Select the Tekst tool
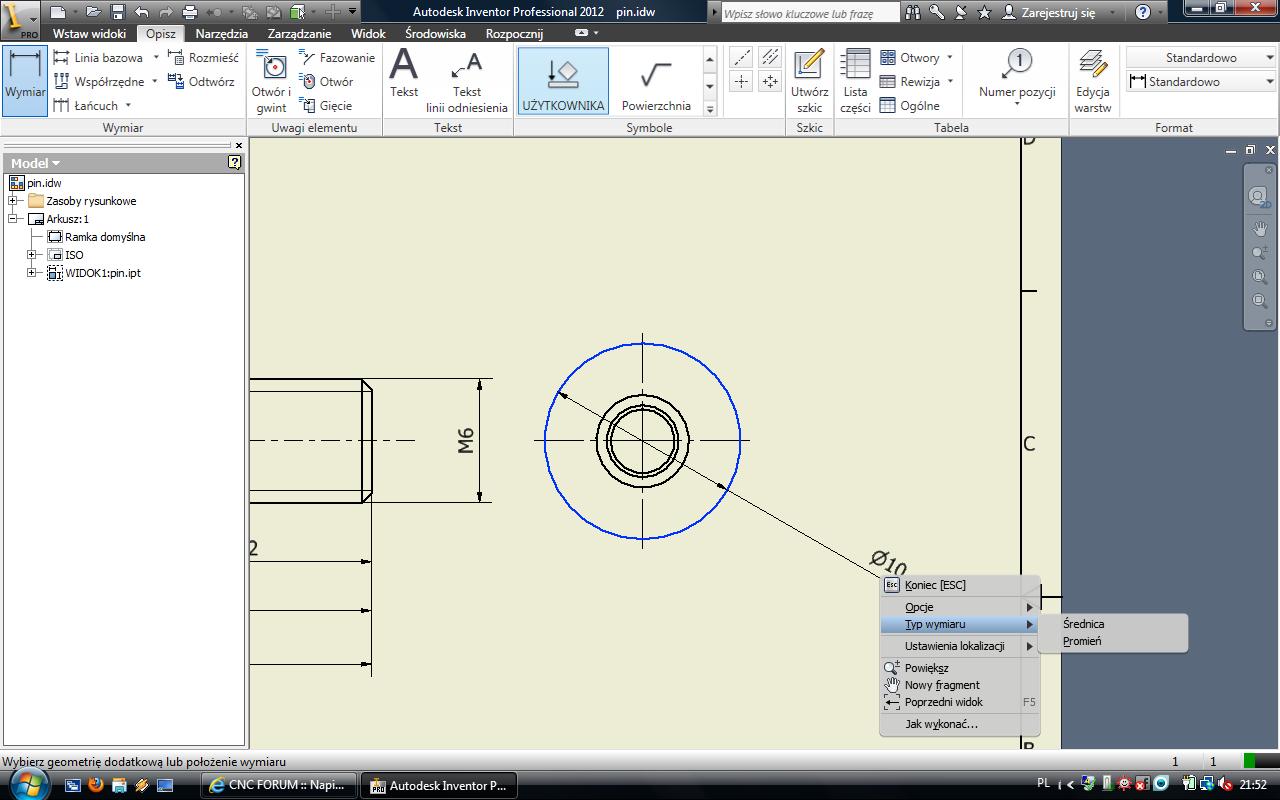 [404, 74]
